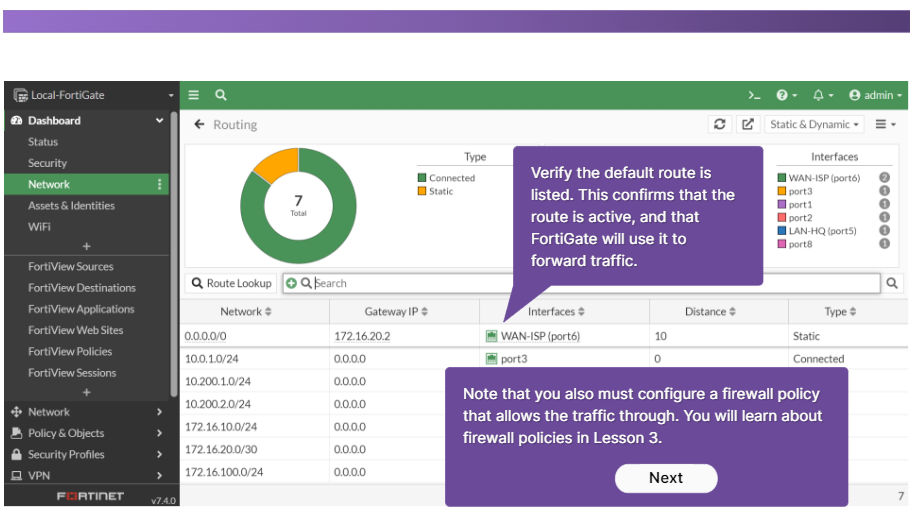Image resolution: width=920 pixels, height=515 pixels.
Task: Select the 172.16.100.0/24 route
Action: (x=224, y=472)
